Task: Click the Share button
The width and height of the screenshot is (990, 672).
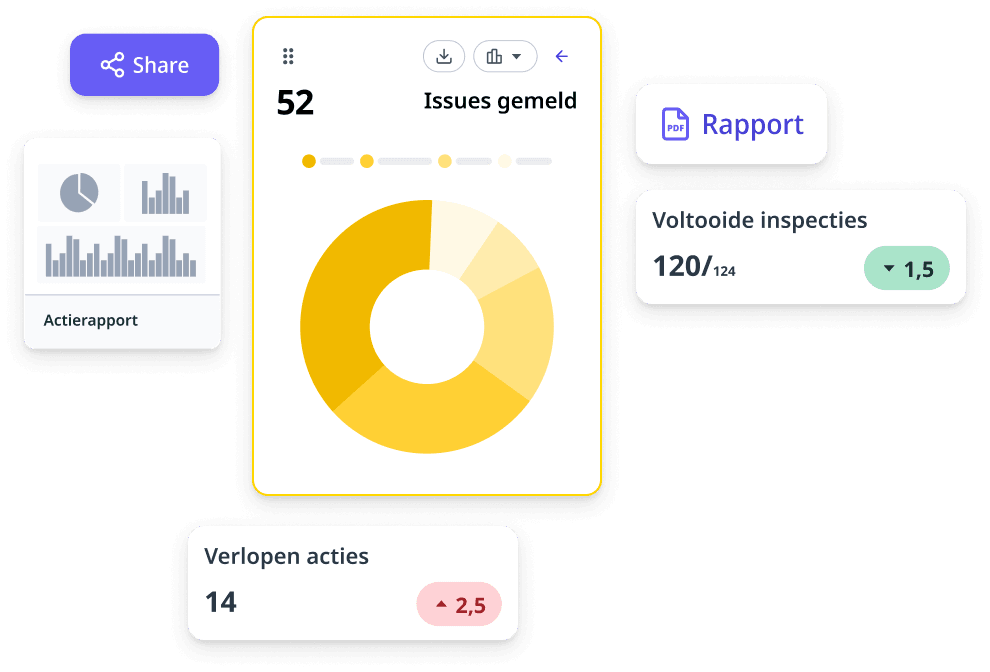Action: click(144, 65)
